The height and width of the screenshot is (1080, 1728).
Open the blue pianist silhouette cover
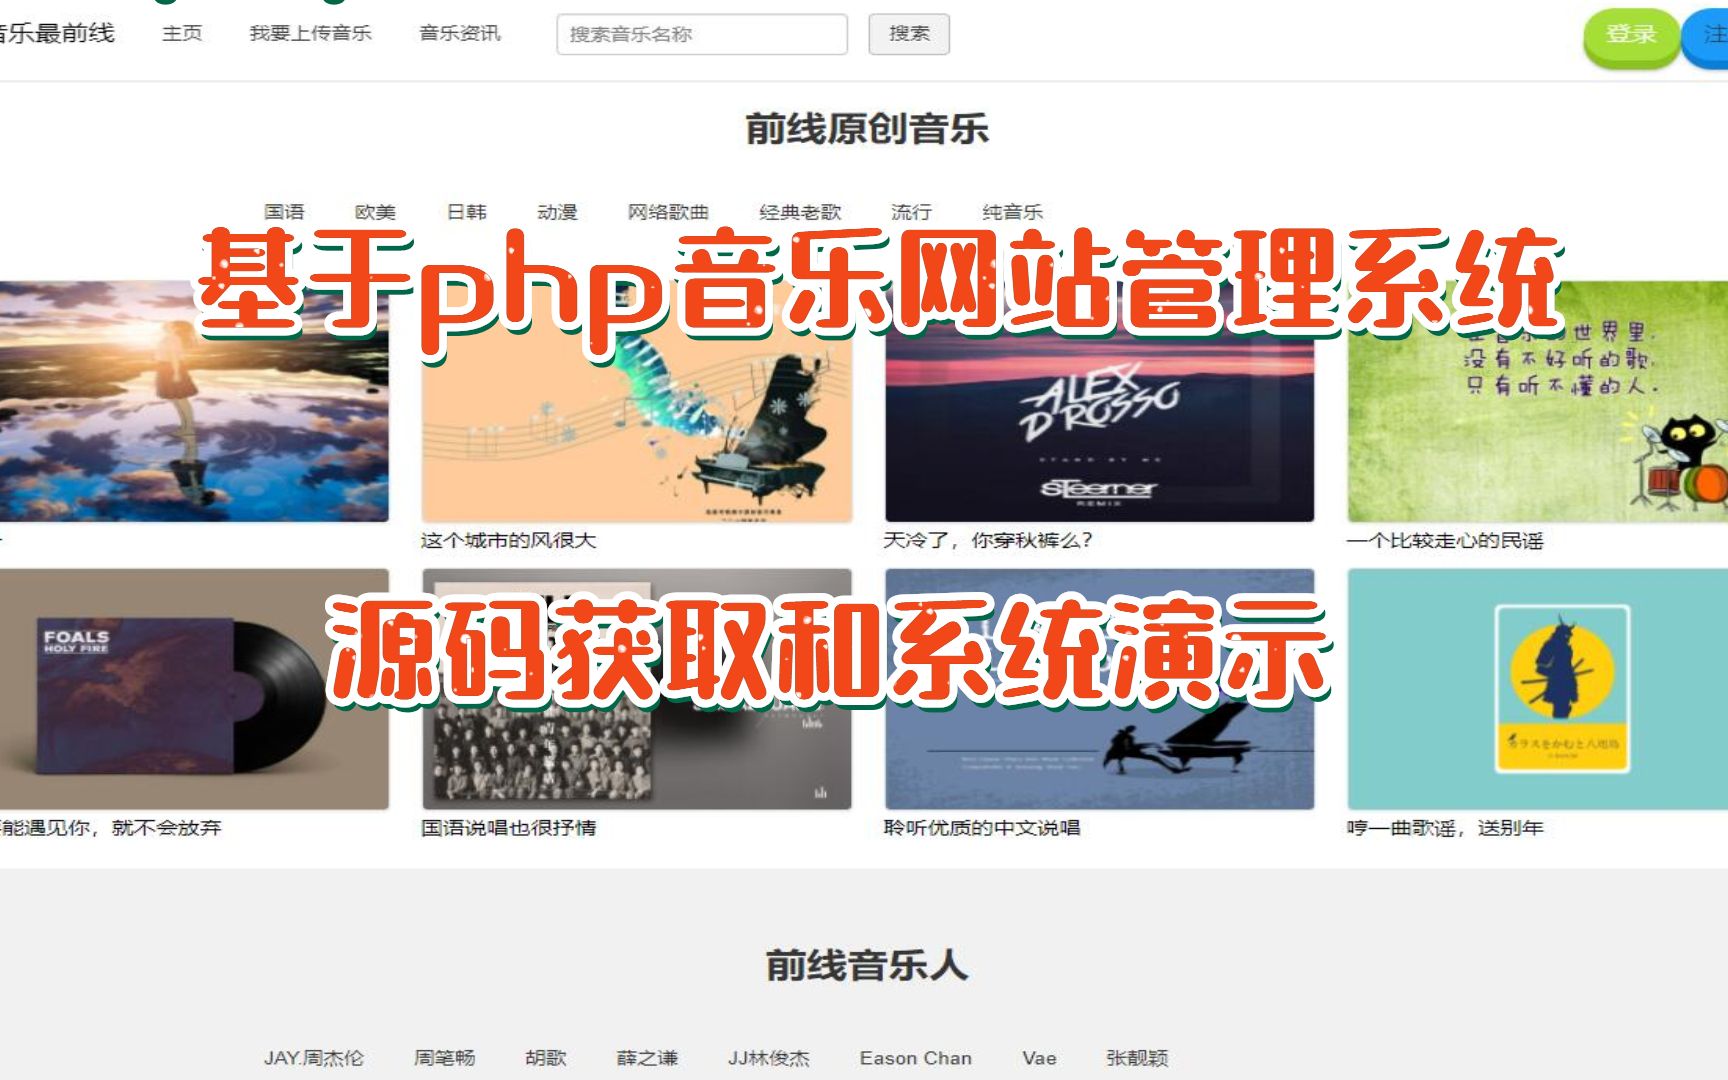1099,689
